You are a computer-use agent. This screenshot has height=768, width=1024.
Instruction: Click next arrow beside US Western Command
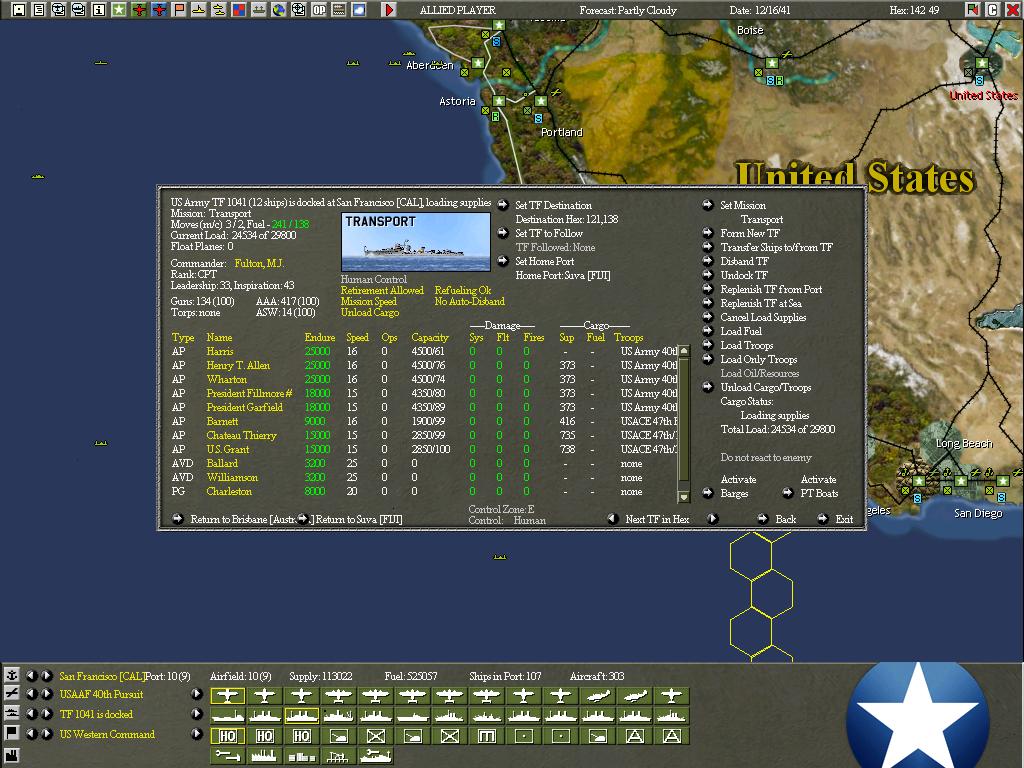coord(46,734)
